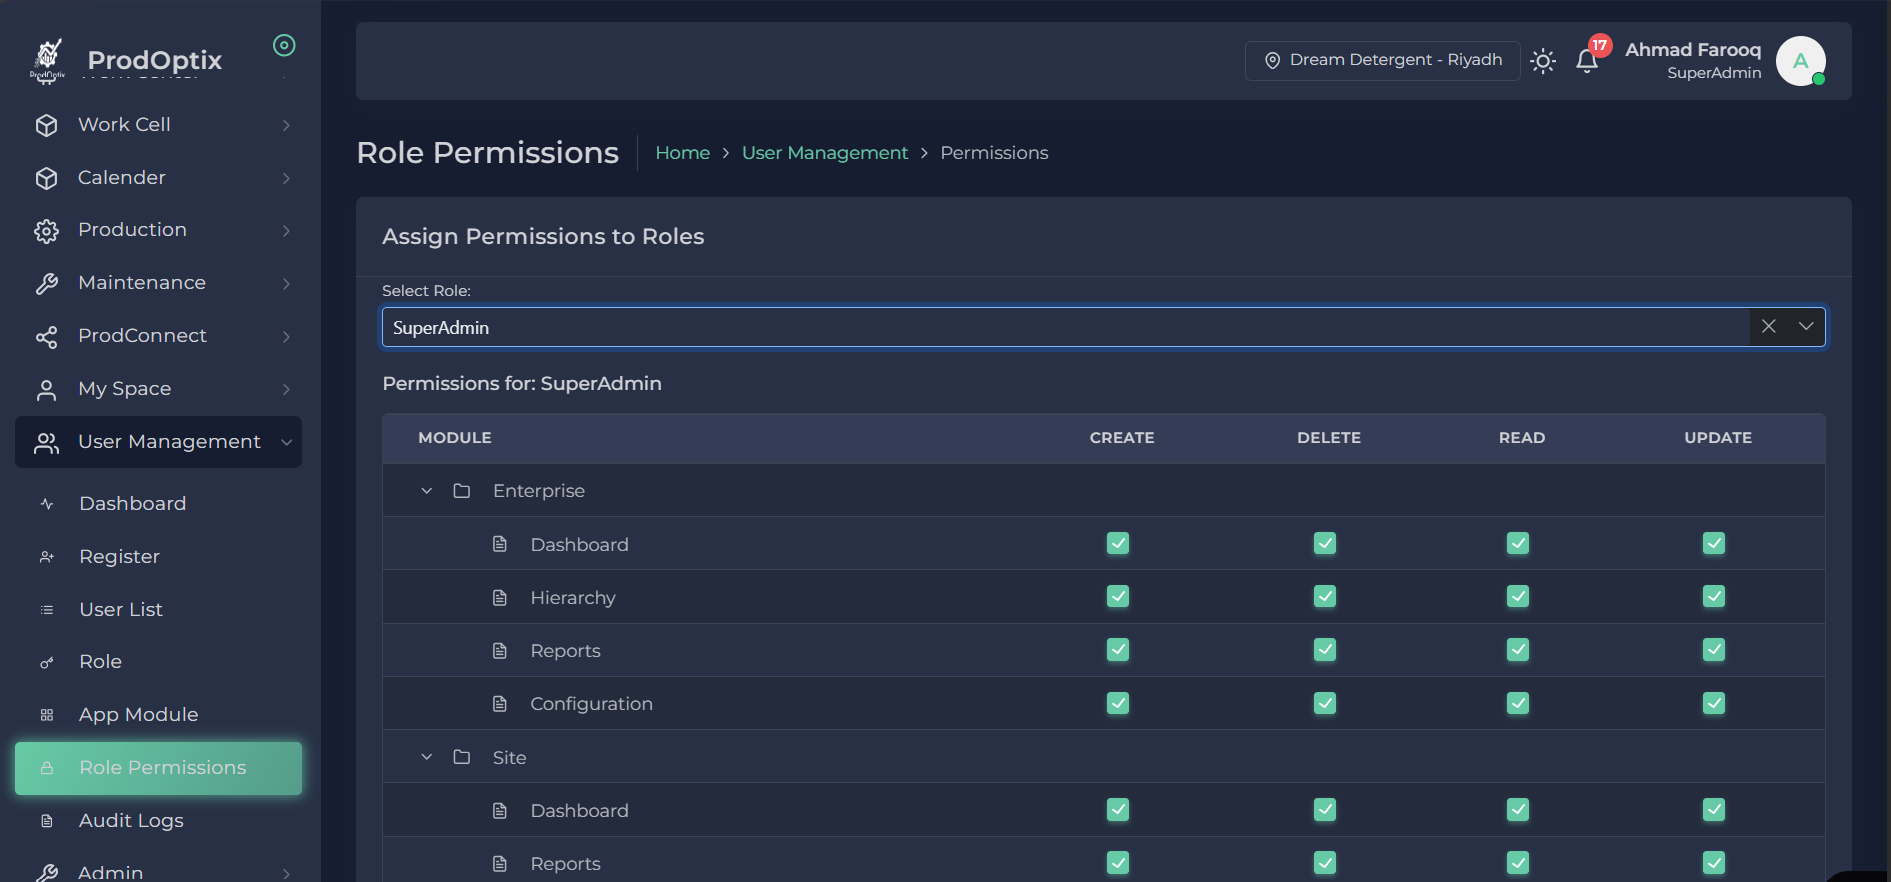The image size is (1891, 882).
Task: Click the Production gear icon
Action: coord(46,231)
